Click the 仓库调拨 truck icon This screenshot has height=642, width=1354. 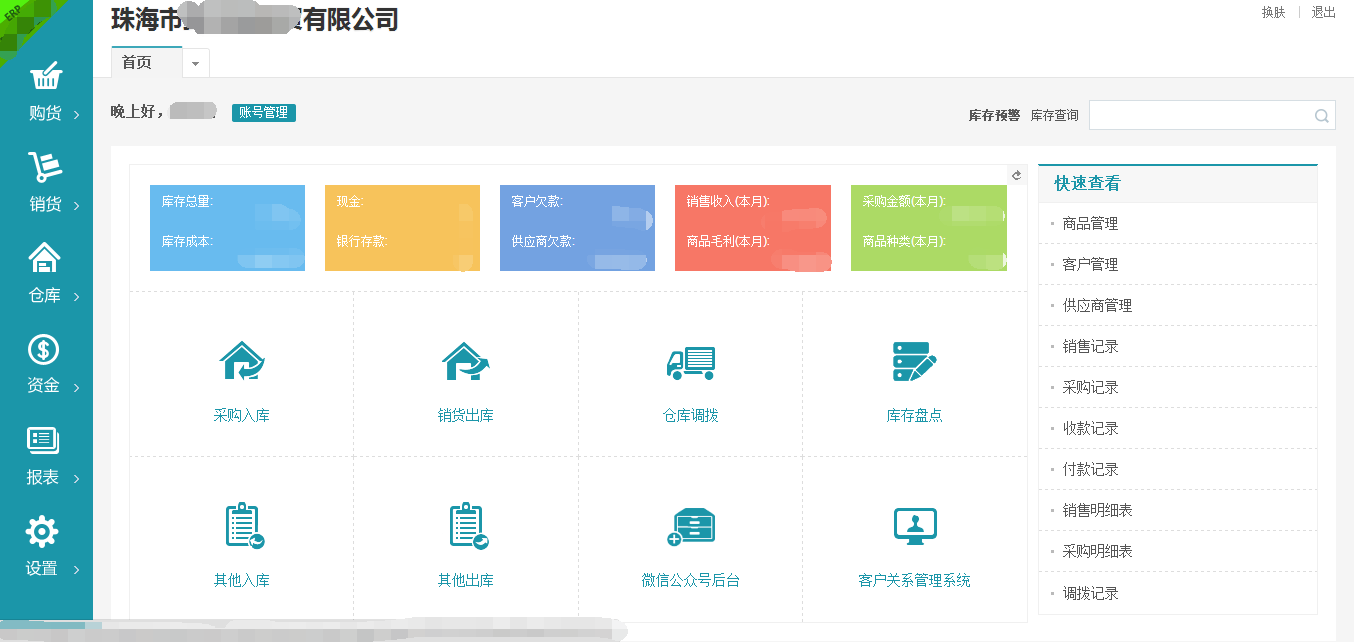(690, 362)
